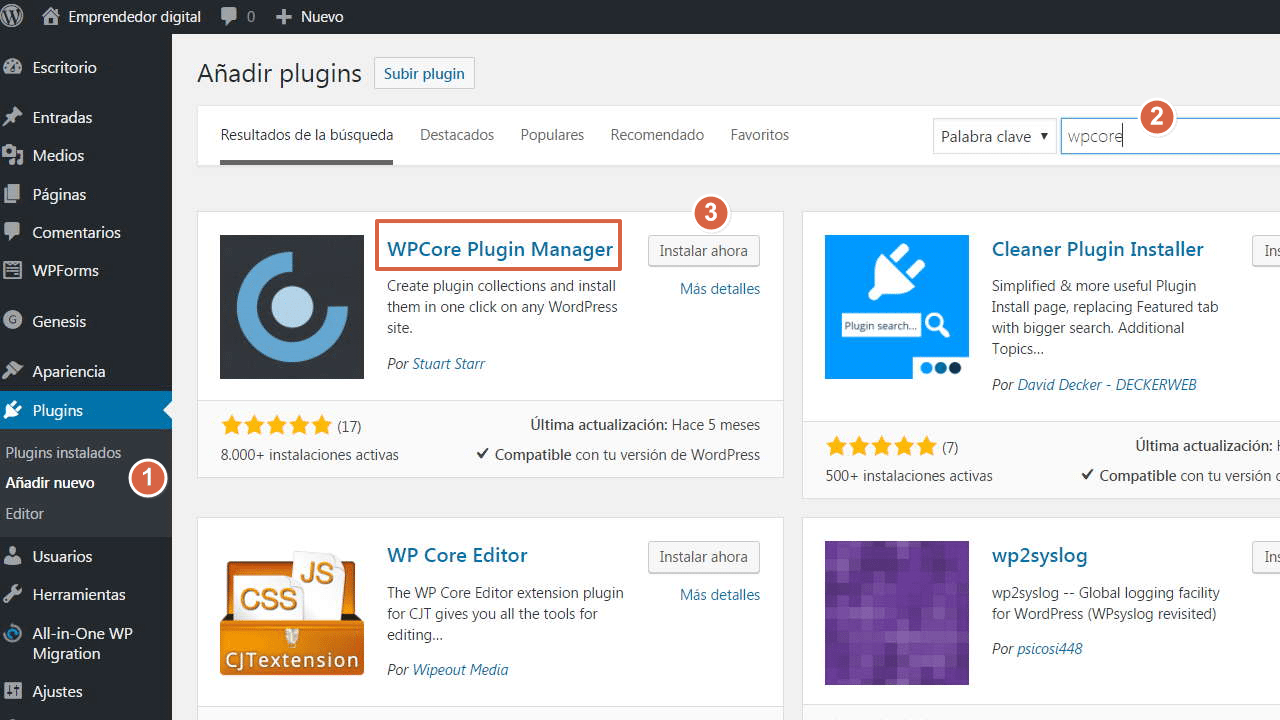Viewport: 1280px width, 720px height.
Task: Install WPCore Plugin Manager with Instalar ahora
Action: [704, 251]
